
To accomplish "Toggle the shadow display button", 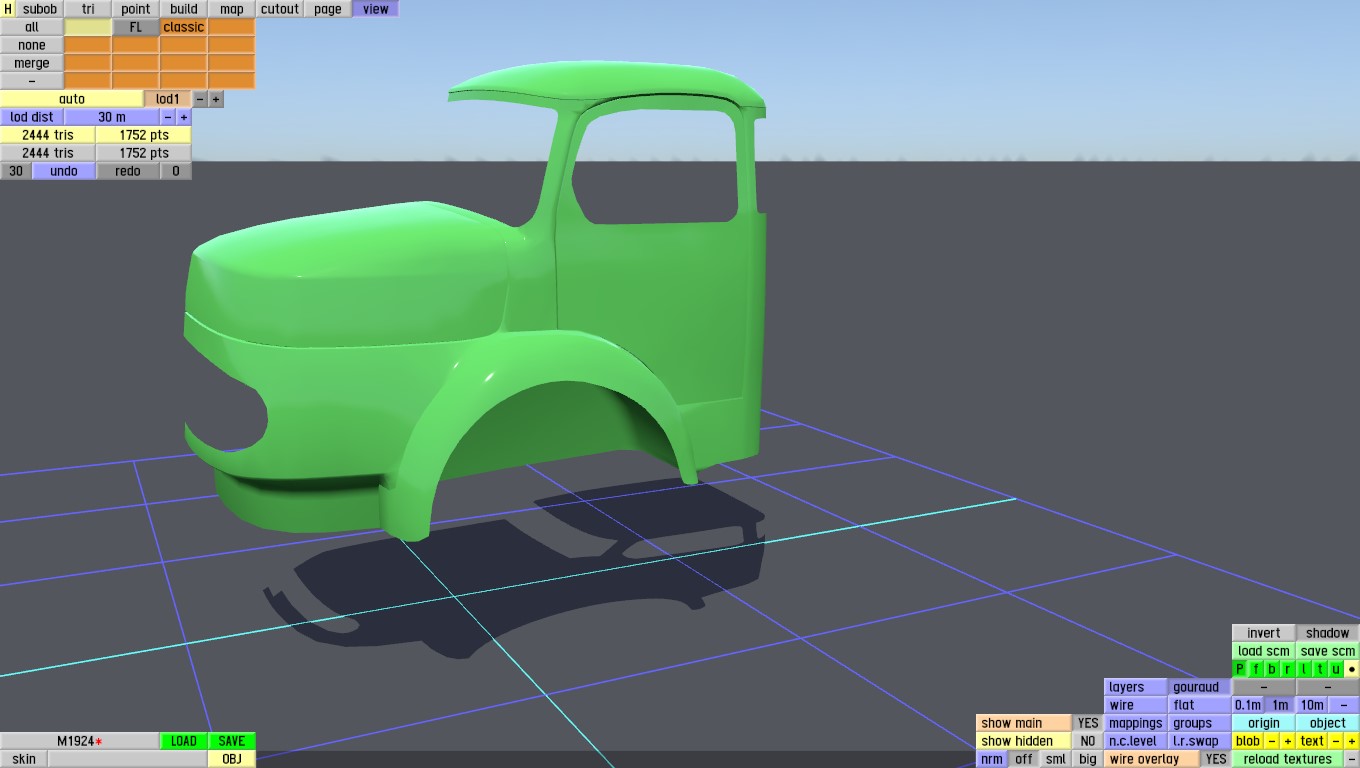I will pyautogui.click(x=1328, y=633).
